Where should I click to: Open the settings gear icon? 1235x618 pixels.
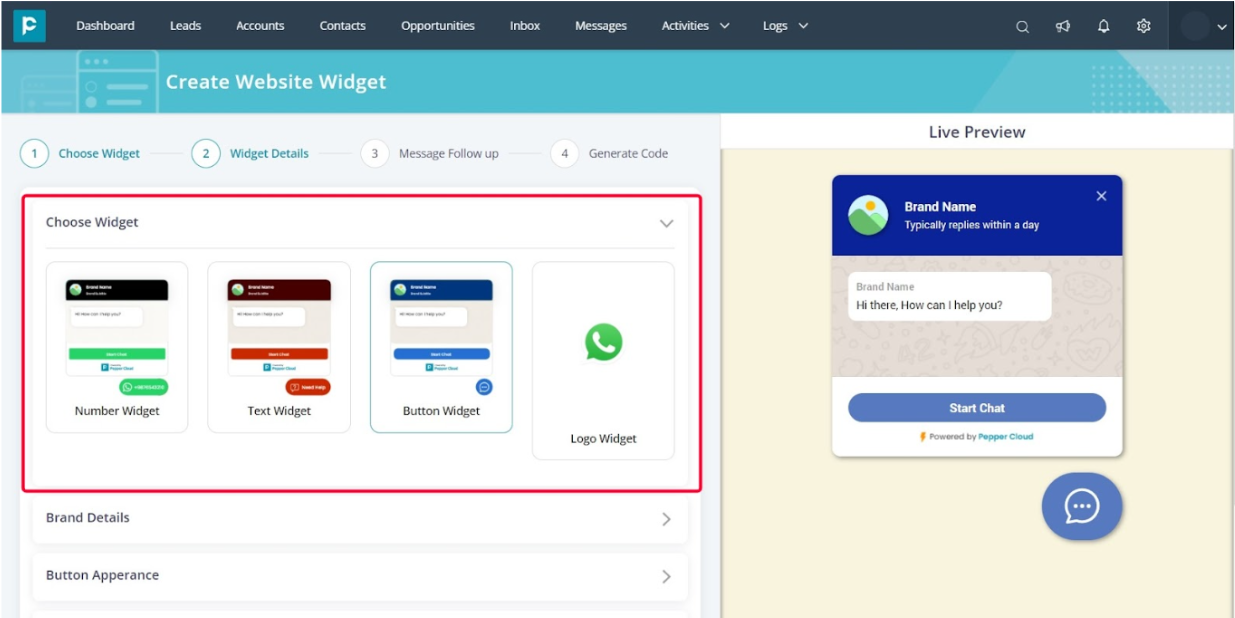pyautogui.click(x=1141, y=26)
